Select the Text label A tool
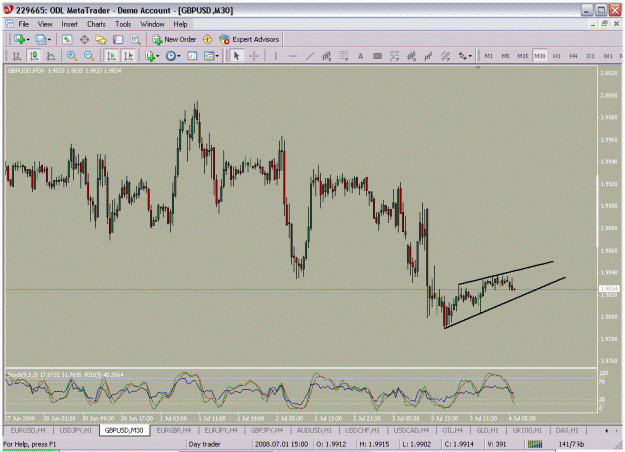The height and width of the screenshot is (452, 625). [x=360, y=56]
